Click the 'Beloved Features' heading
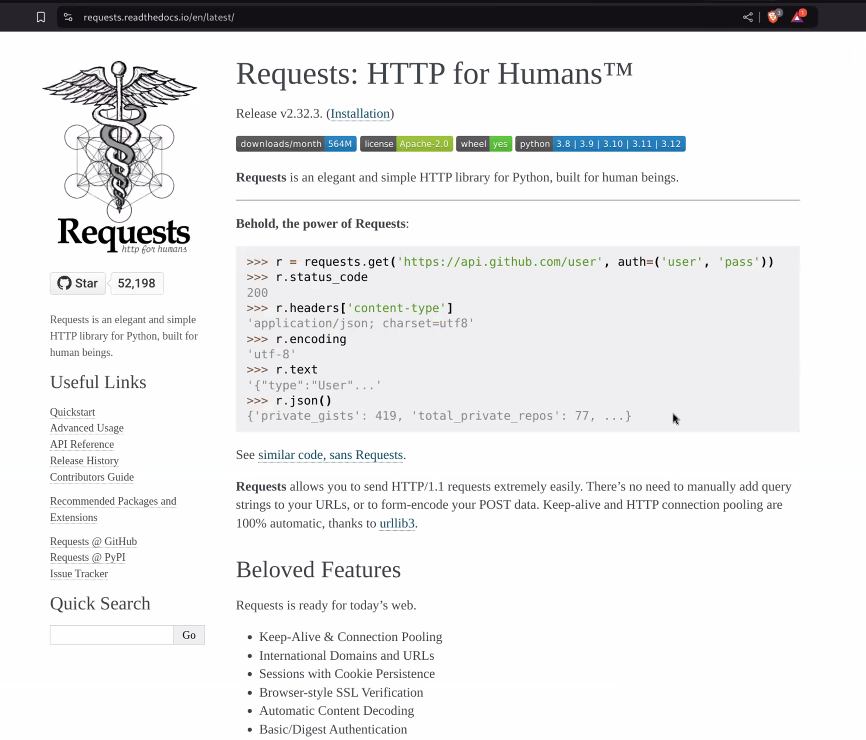Viewport: 866px width, 740px height. click(318, 570)
